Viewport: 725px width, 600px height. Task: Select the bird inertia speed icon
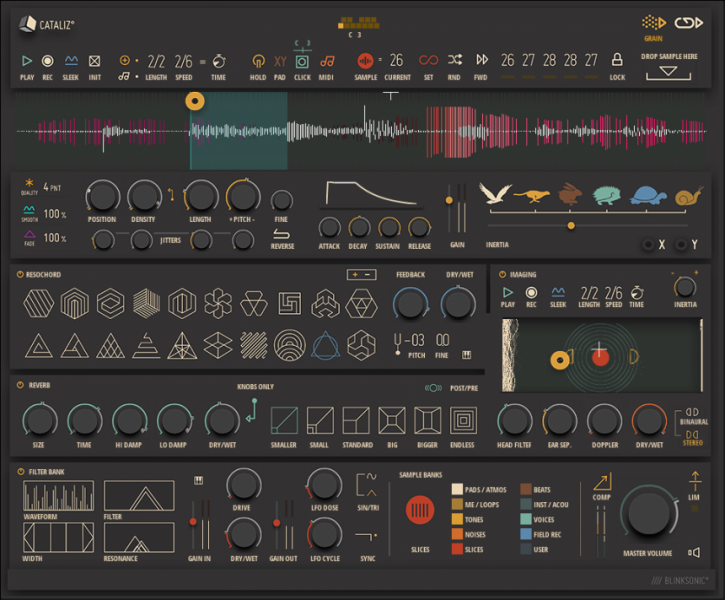495,193
